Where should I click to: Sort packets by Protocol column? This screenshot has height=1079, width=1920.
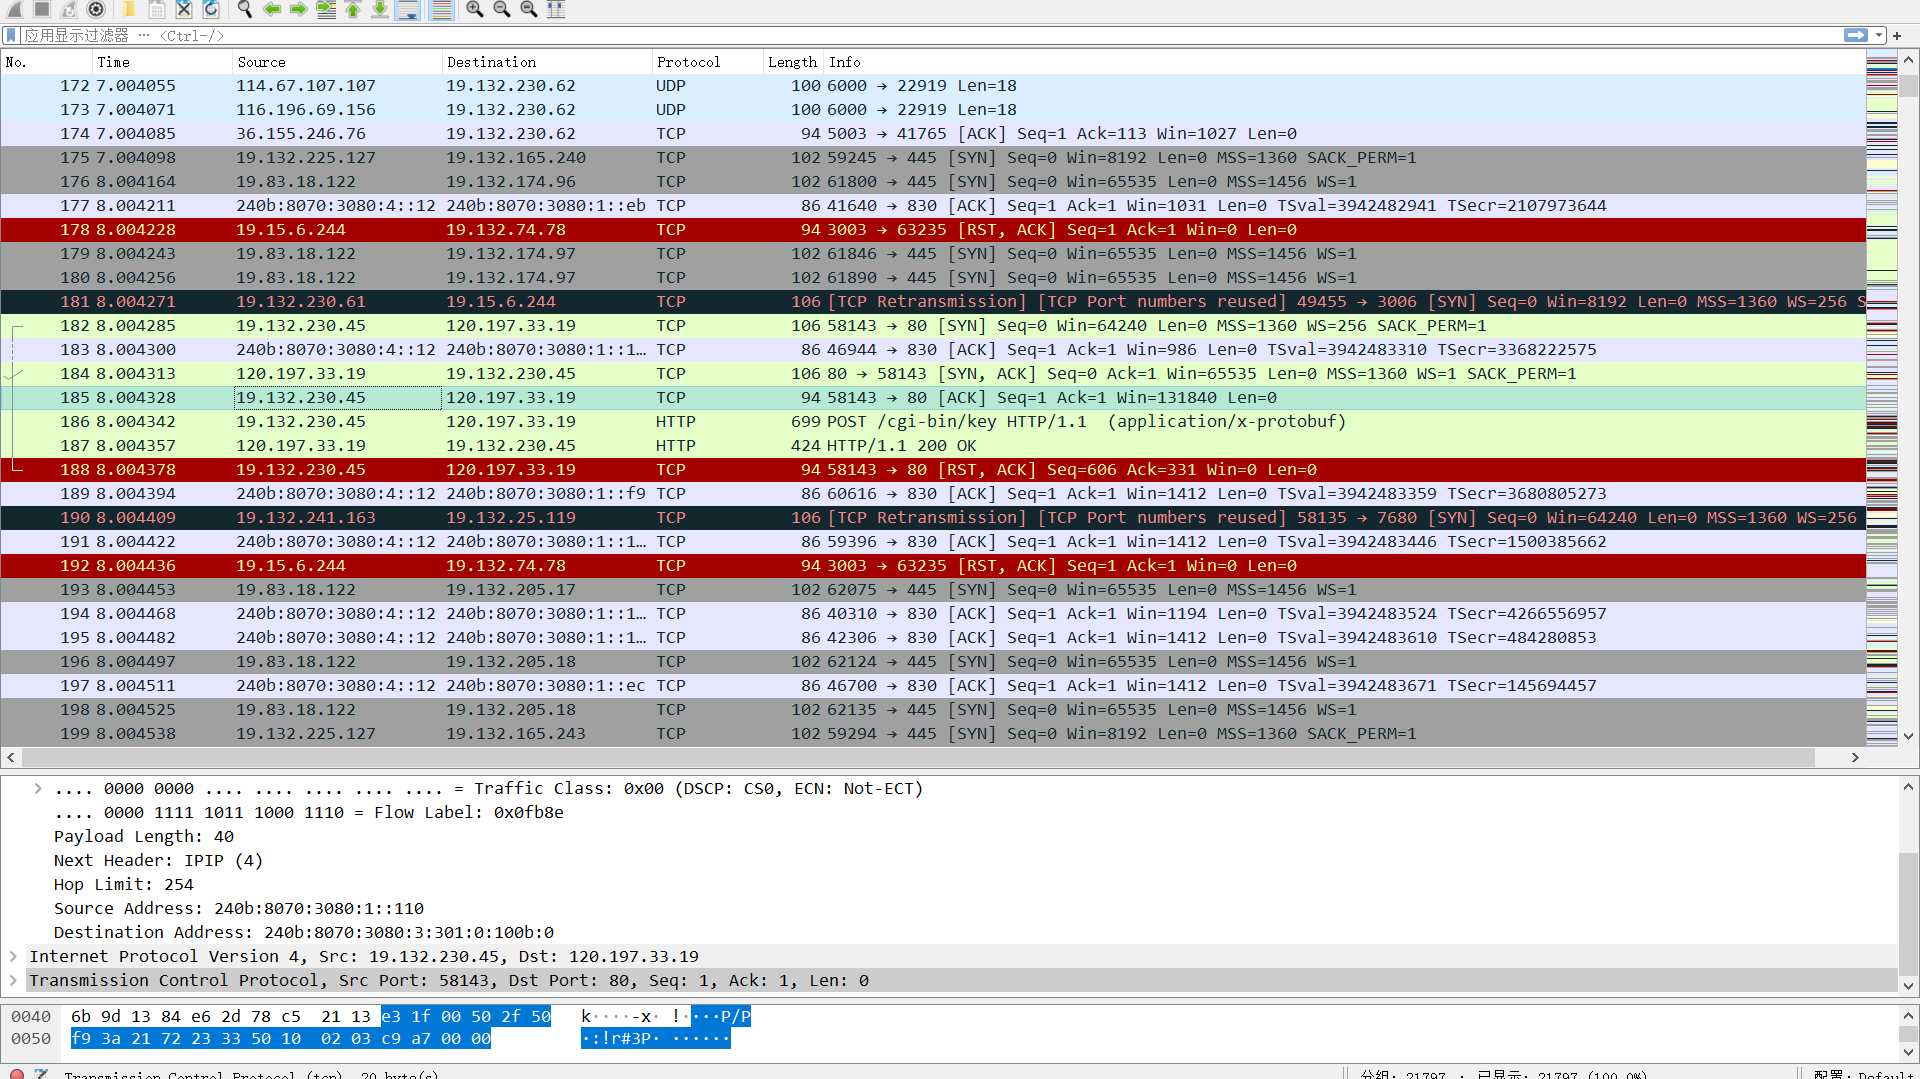tap(707, 62)
